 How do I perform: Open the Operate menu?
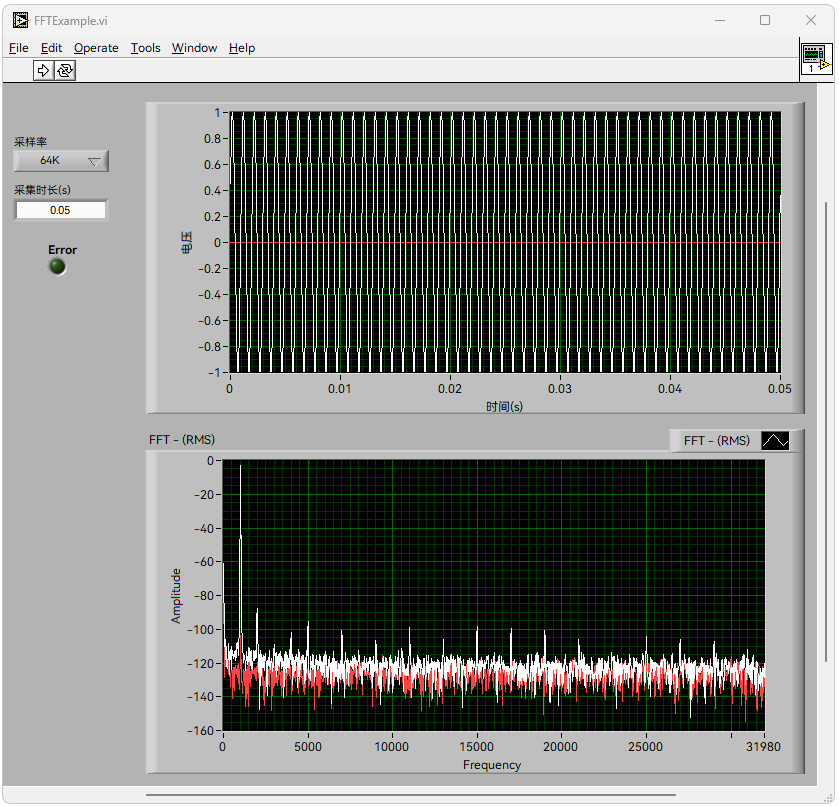96,48
